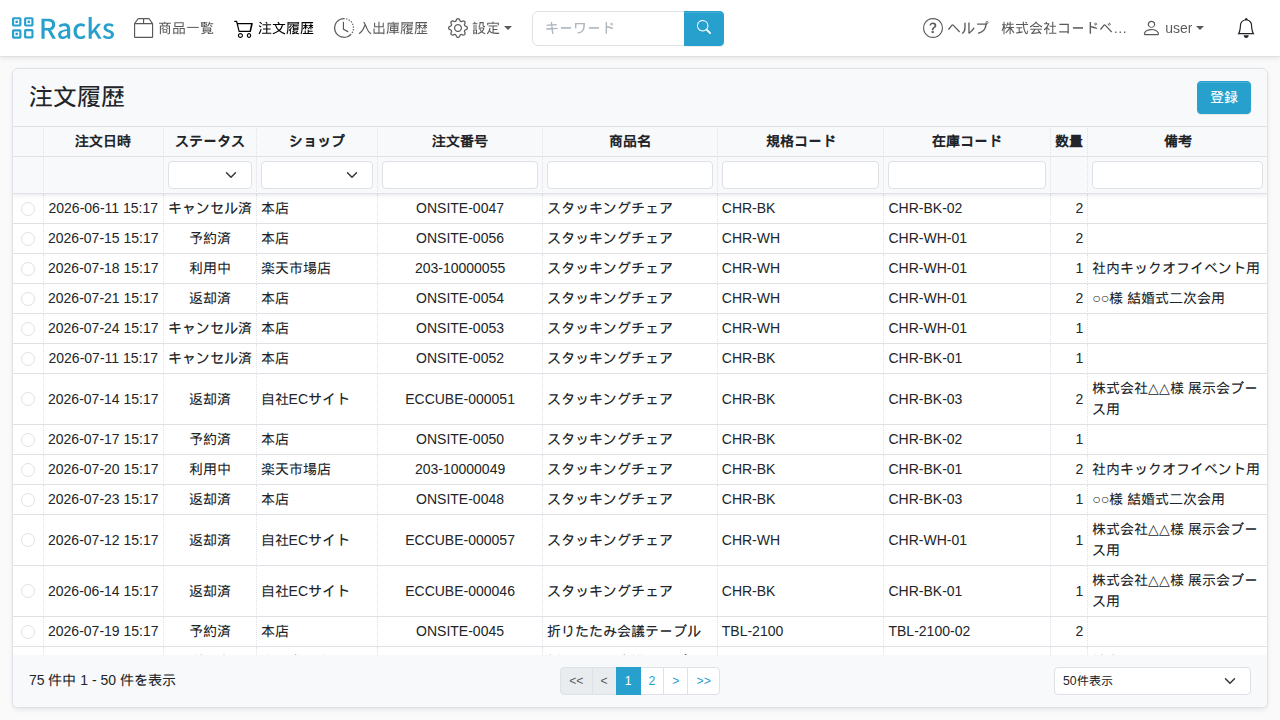This screenshot has width=1280, height=720.
Task: Click the 注文番号 filter input
Action: [x=460, y=175]
